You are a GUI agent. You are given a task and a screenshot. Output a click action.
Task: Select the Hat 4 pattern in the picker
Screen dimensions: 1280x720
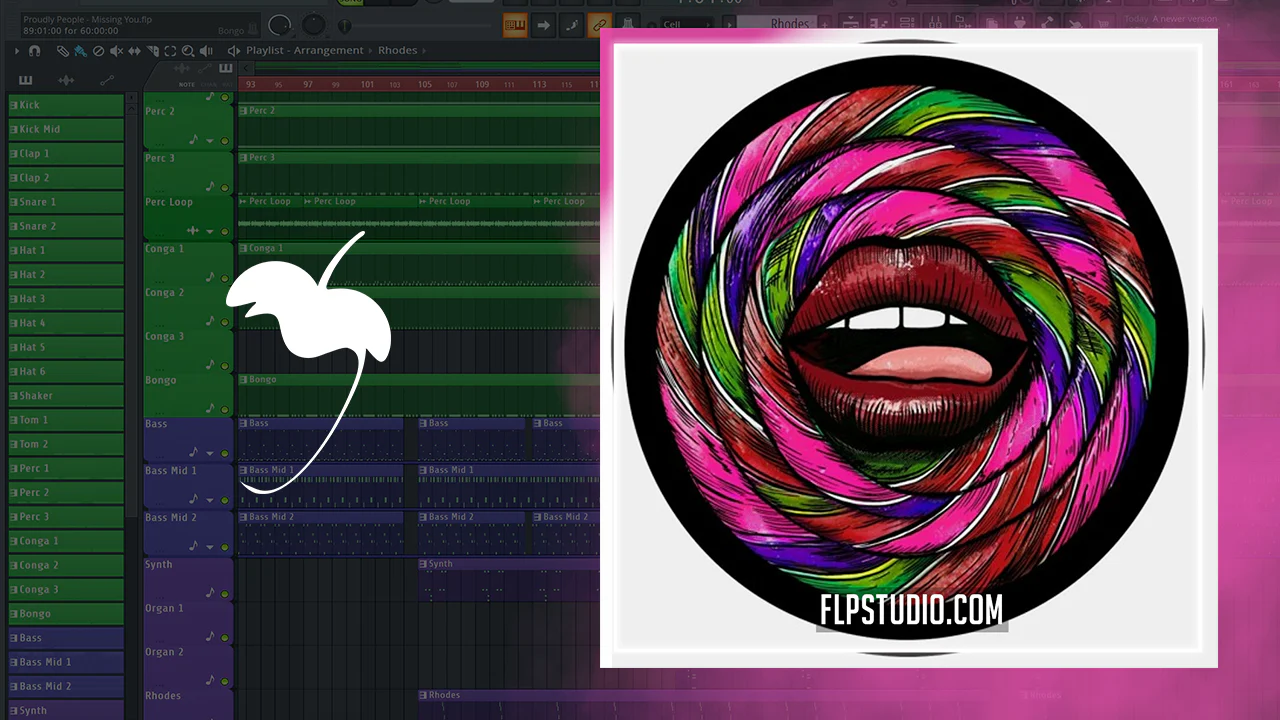[66, 323]
